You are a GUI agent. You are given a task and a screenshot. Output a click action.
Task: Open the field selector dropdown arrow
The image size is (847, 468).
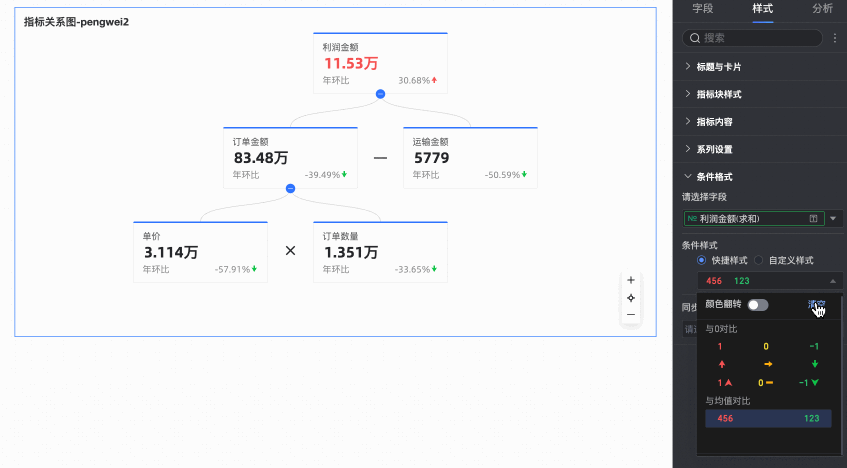(x=834, y=218)
